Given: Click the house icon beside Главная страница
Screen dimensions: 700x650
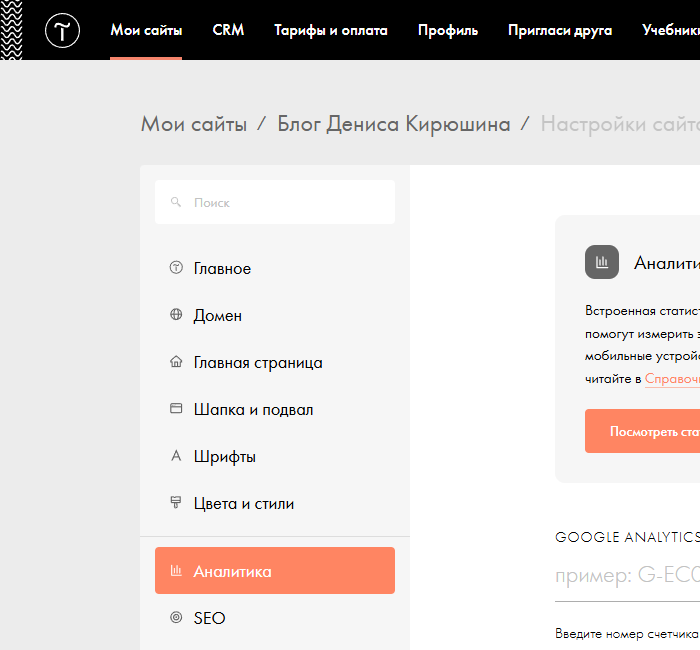Looking at the screenshot, I should pyautogui.click(x=176, y=361).
